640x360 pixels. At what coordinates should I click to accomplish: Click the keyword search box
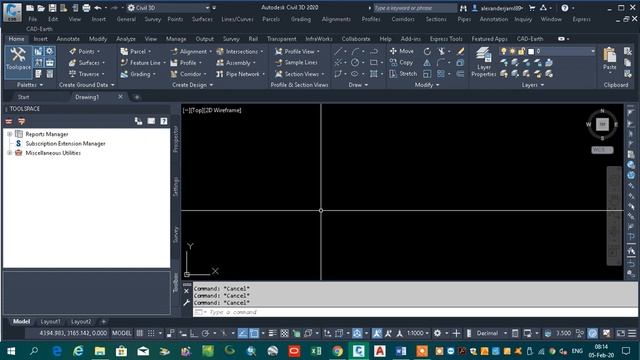[415, 8]
